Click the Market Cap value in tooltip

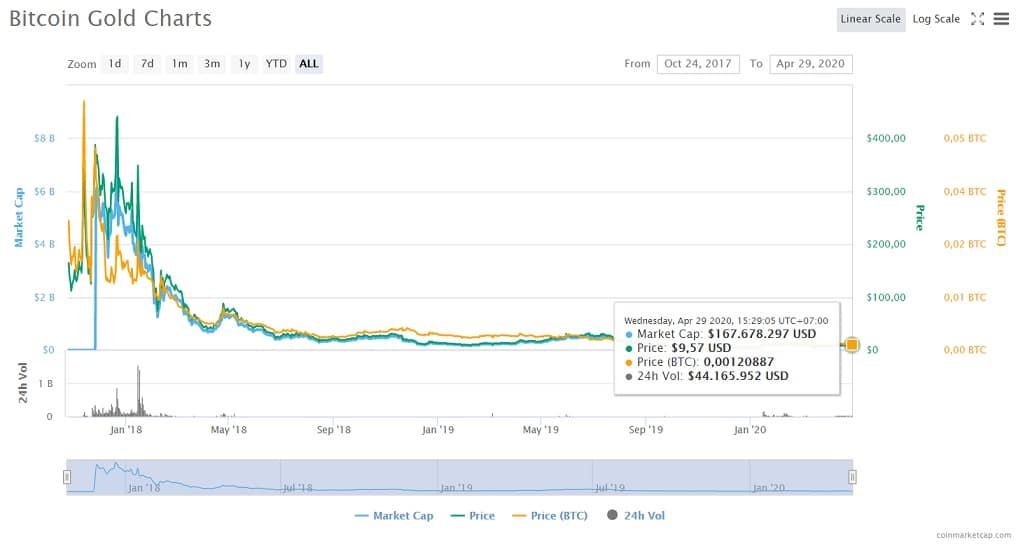(x=761, y=334)
